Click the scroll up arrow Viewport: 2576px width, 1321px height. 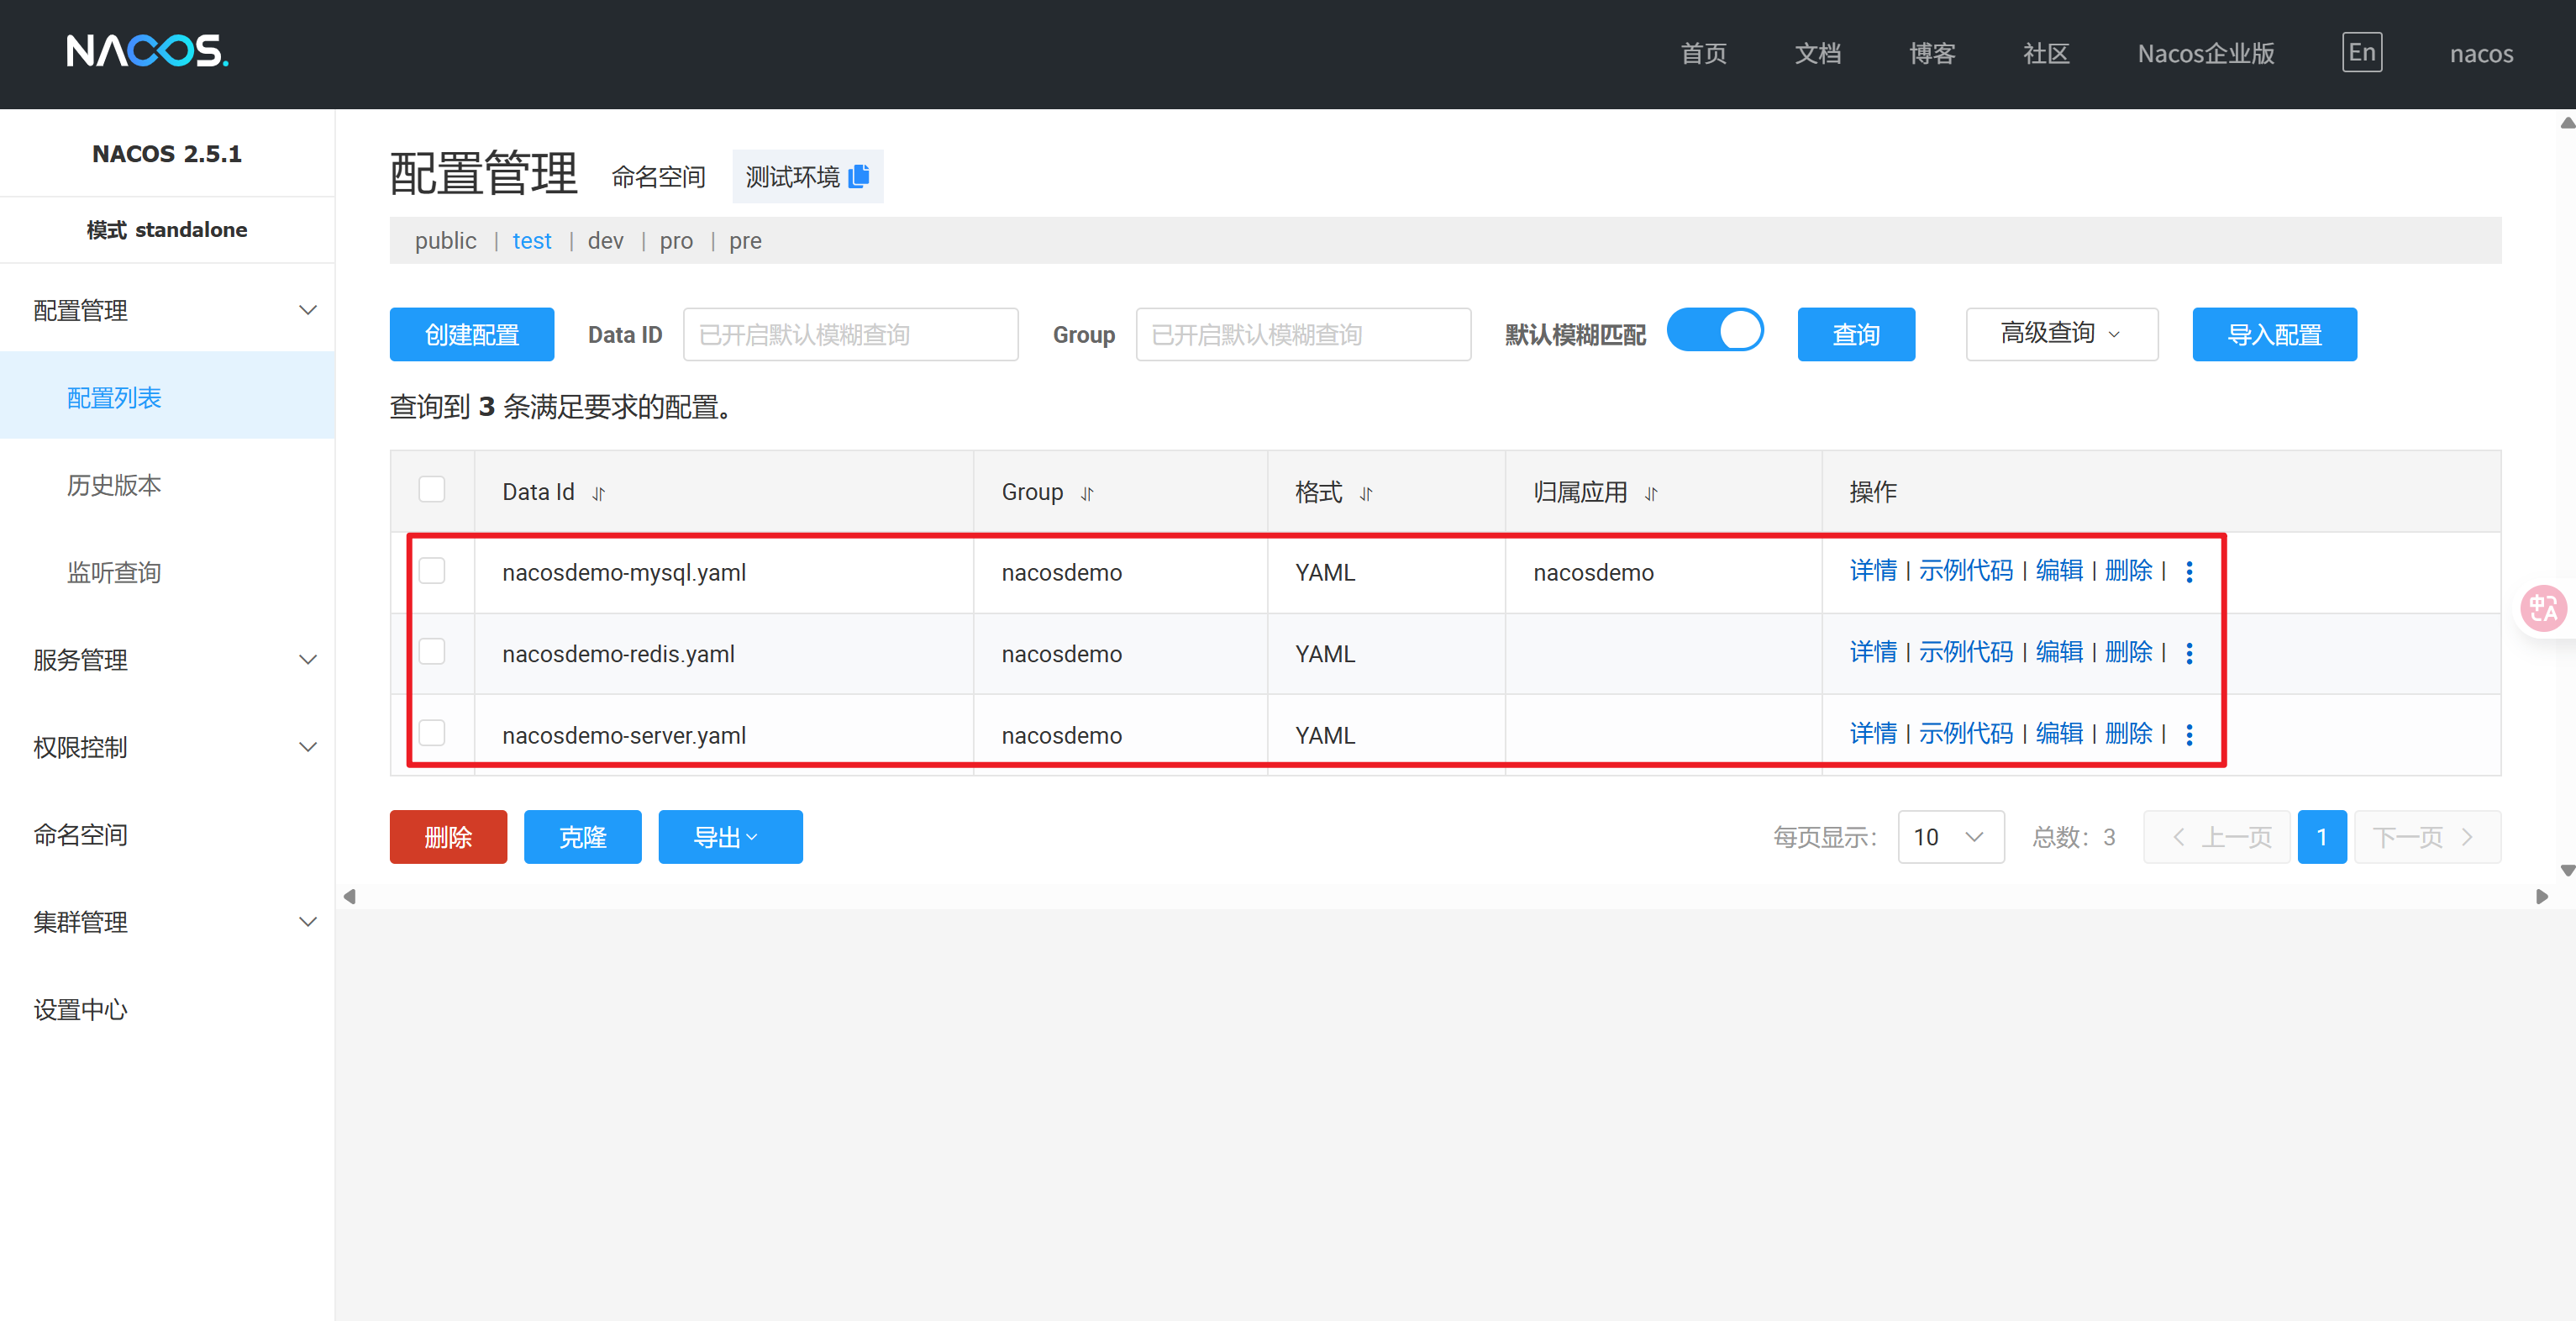(x=2566, y=123)
